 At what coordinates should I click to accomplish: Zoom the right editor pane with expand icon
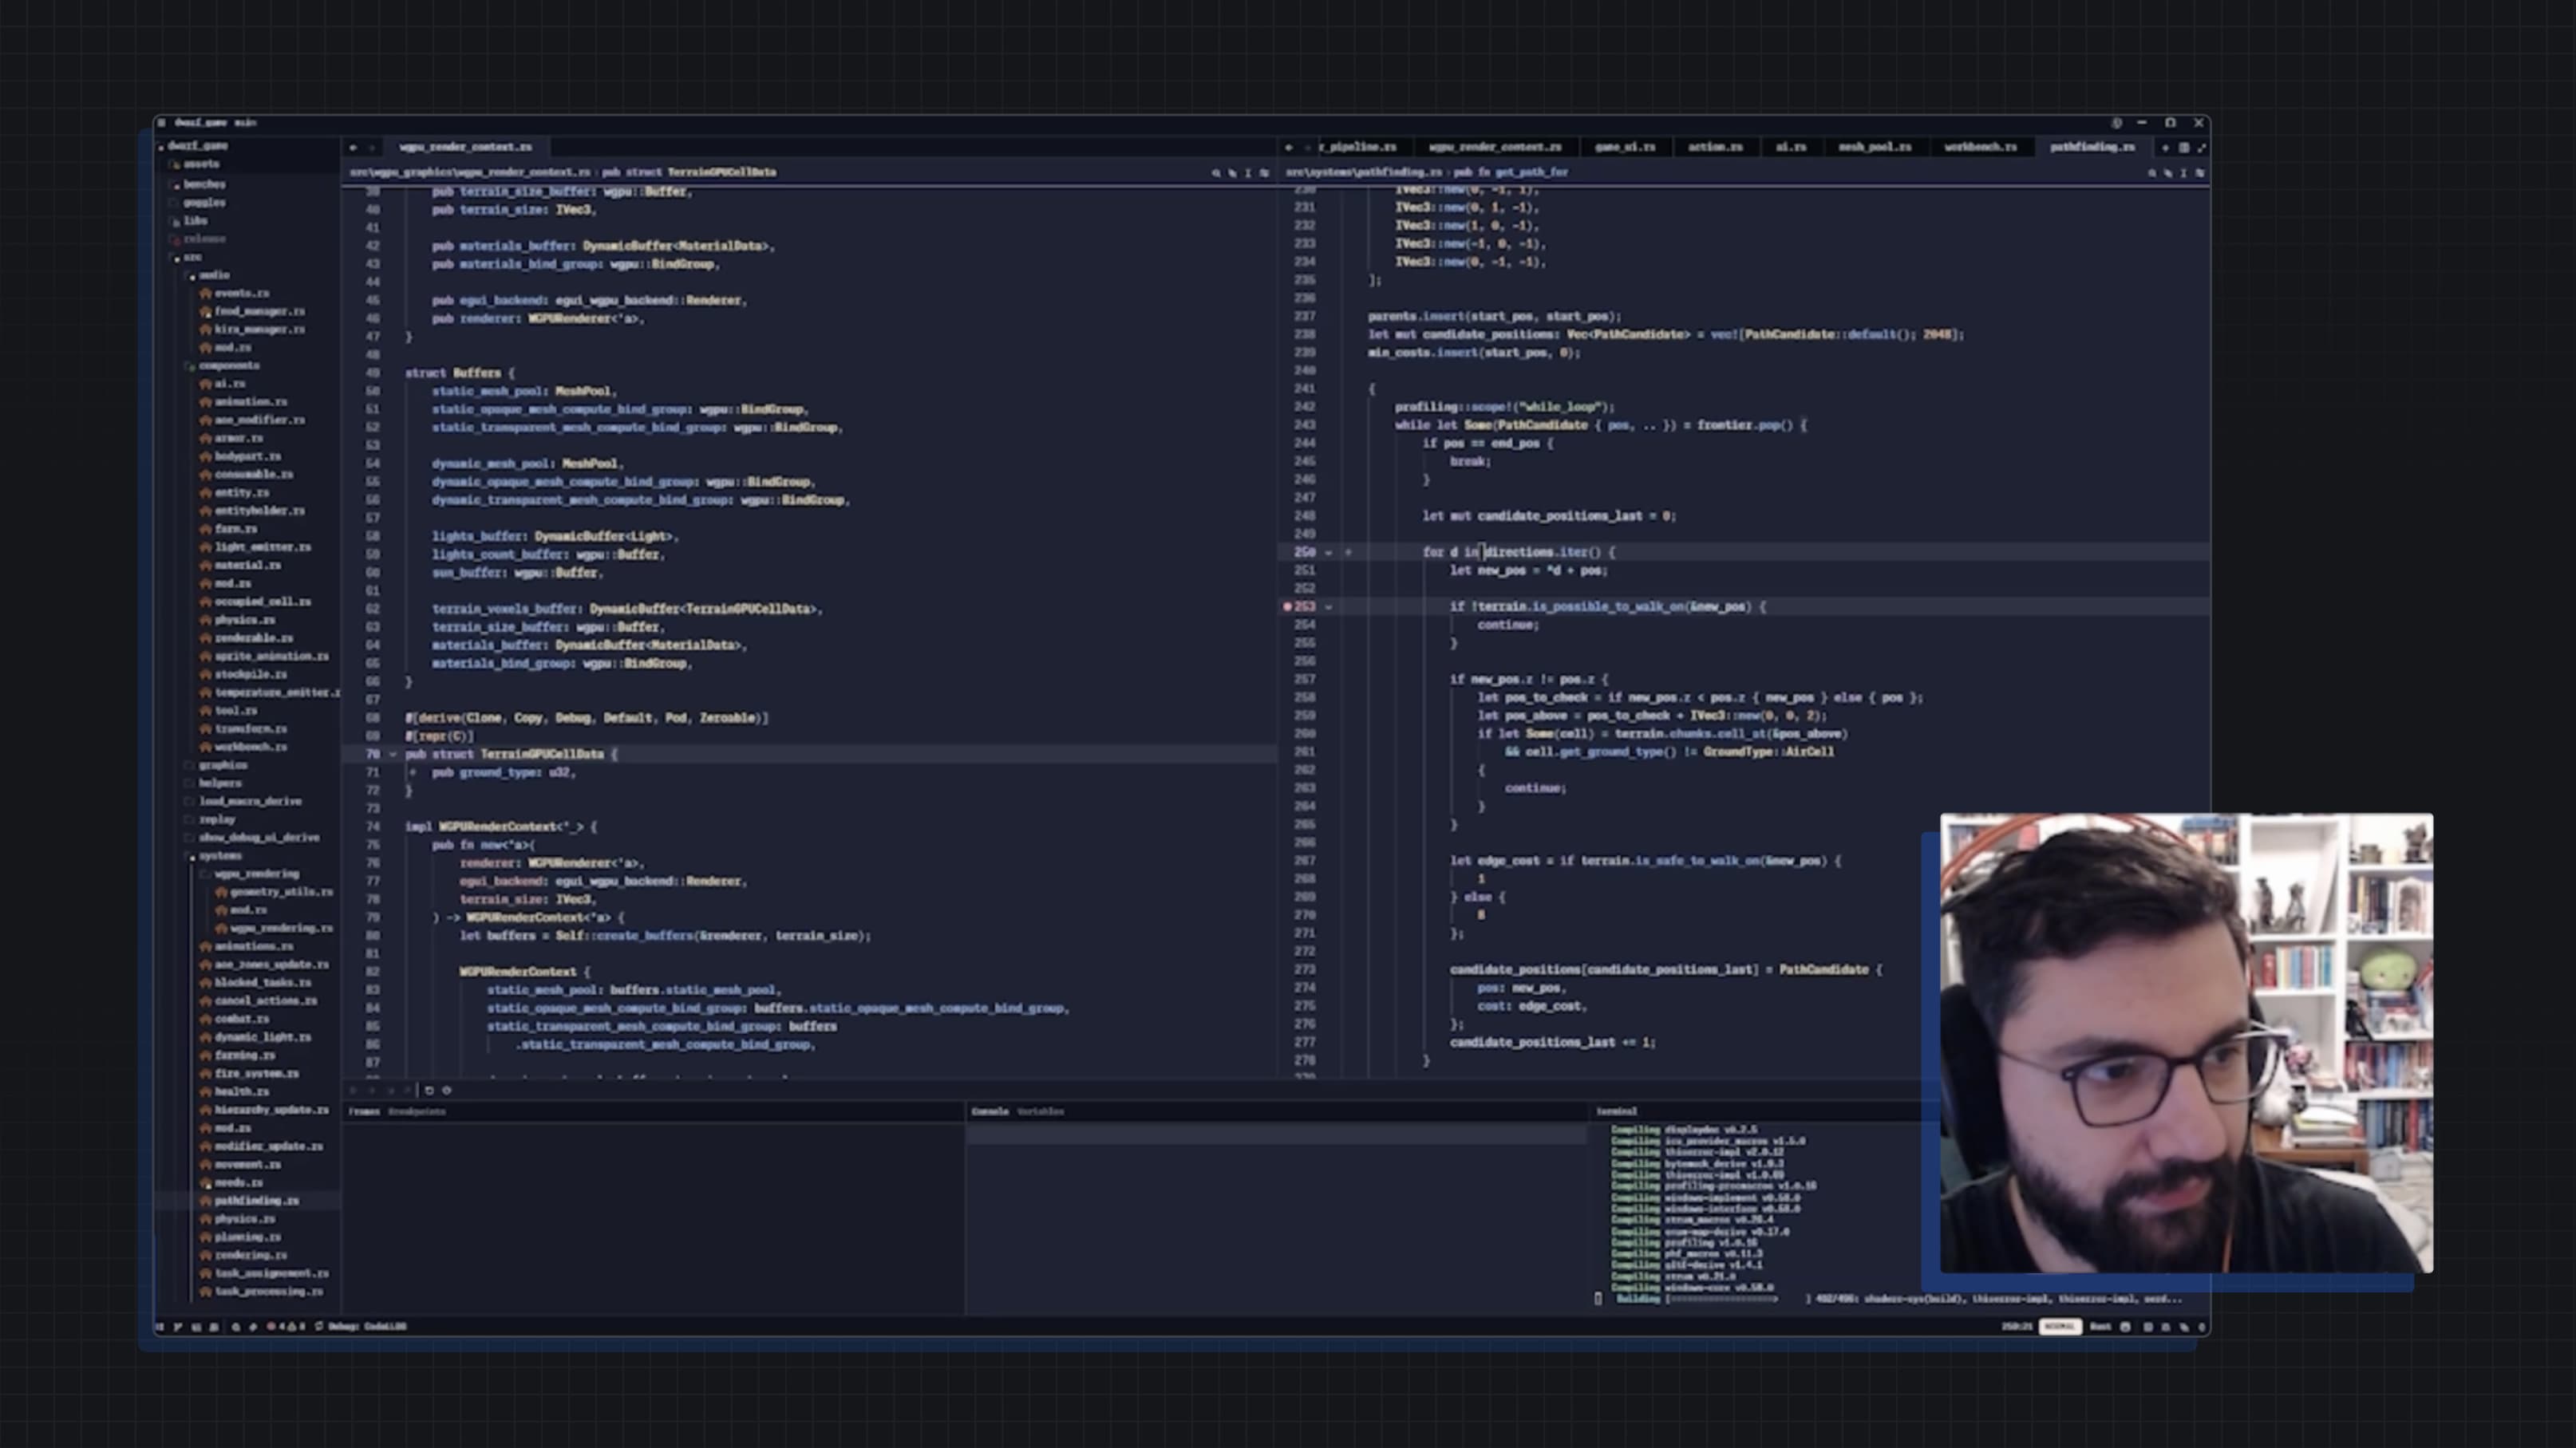[2201, 147]
